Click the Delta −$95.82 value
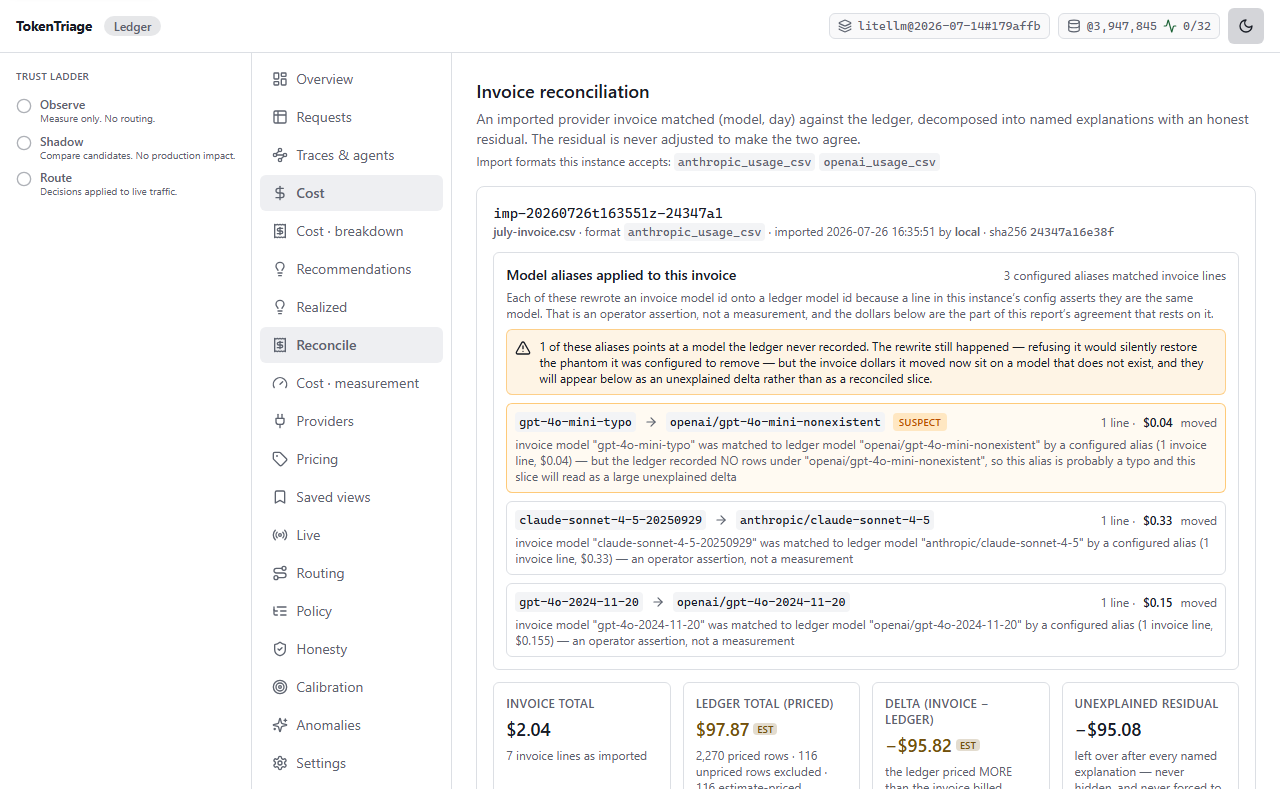The width and height of the screenshot is (1280, 789). (x=917, y=746)
